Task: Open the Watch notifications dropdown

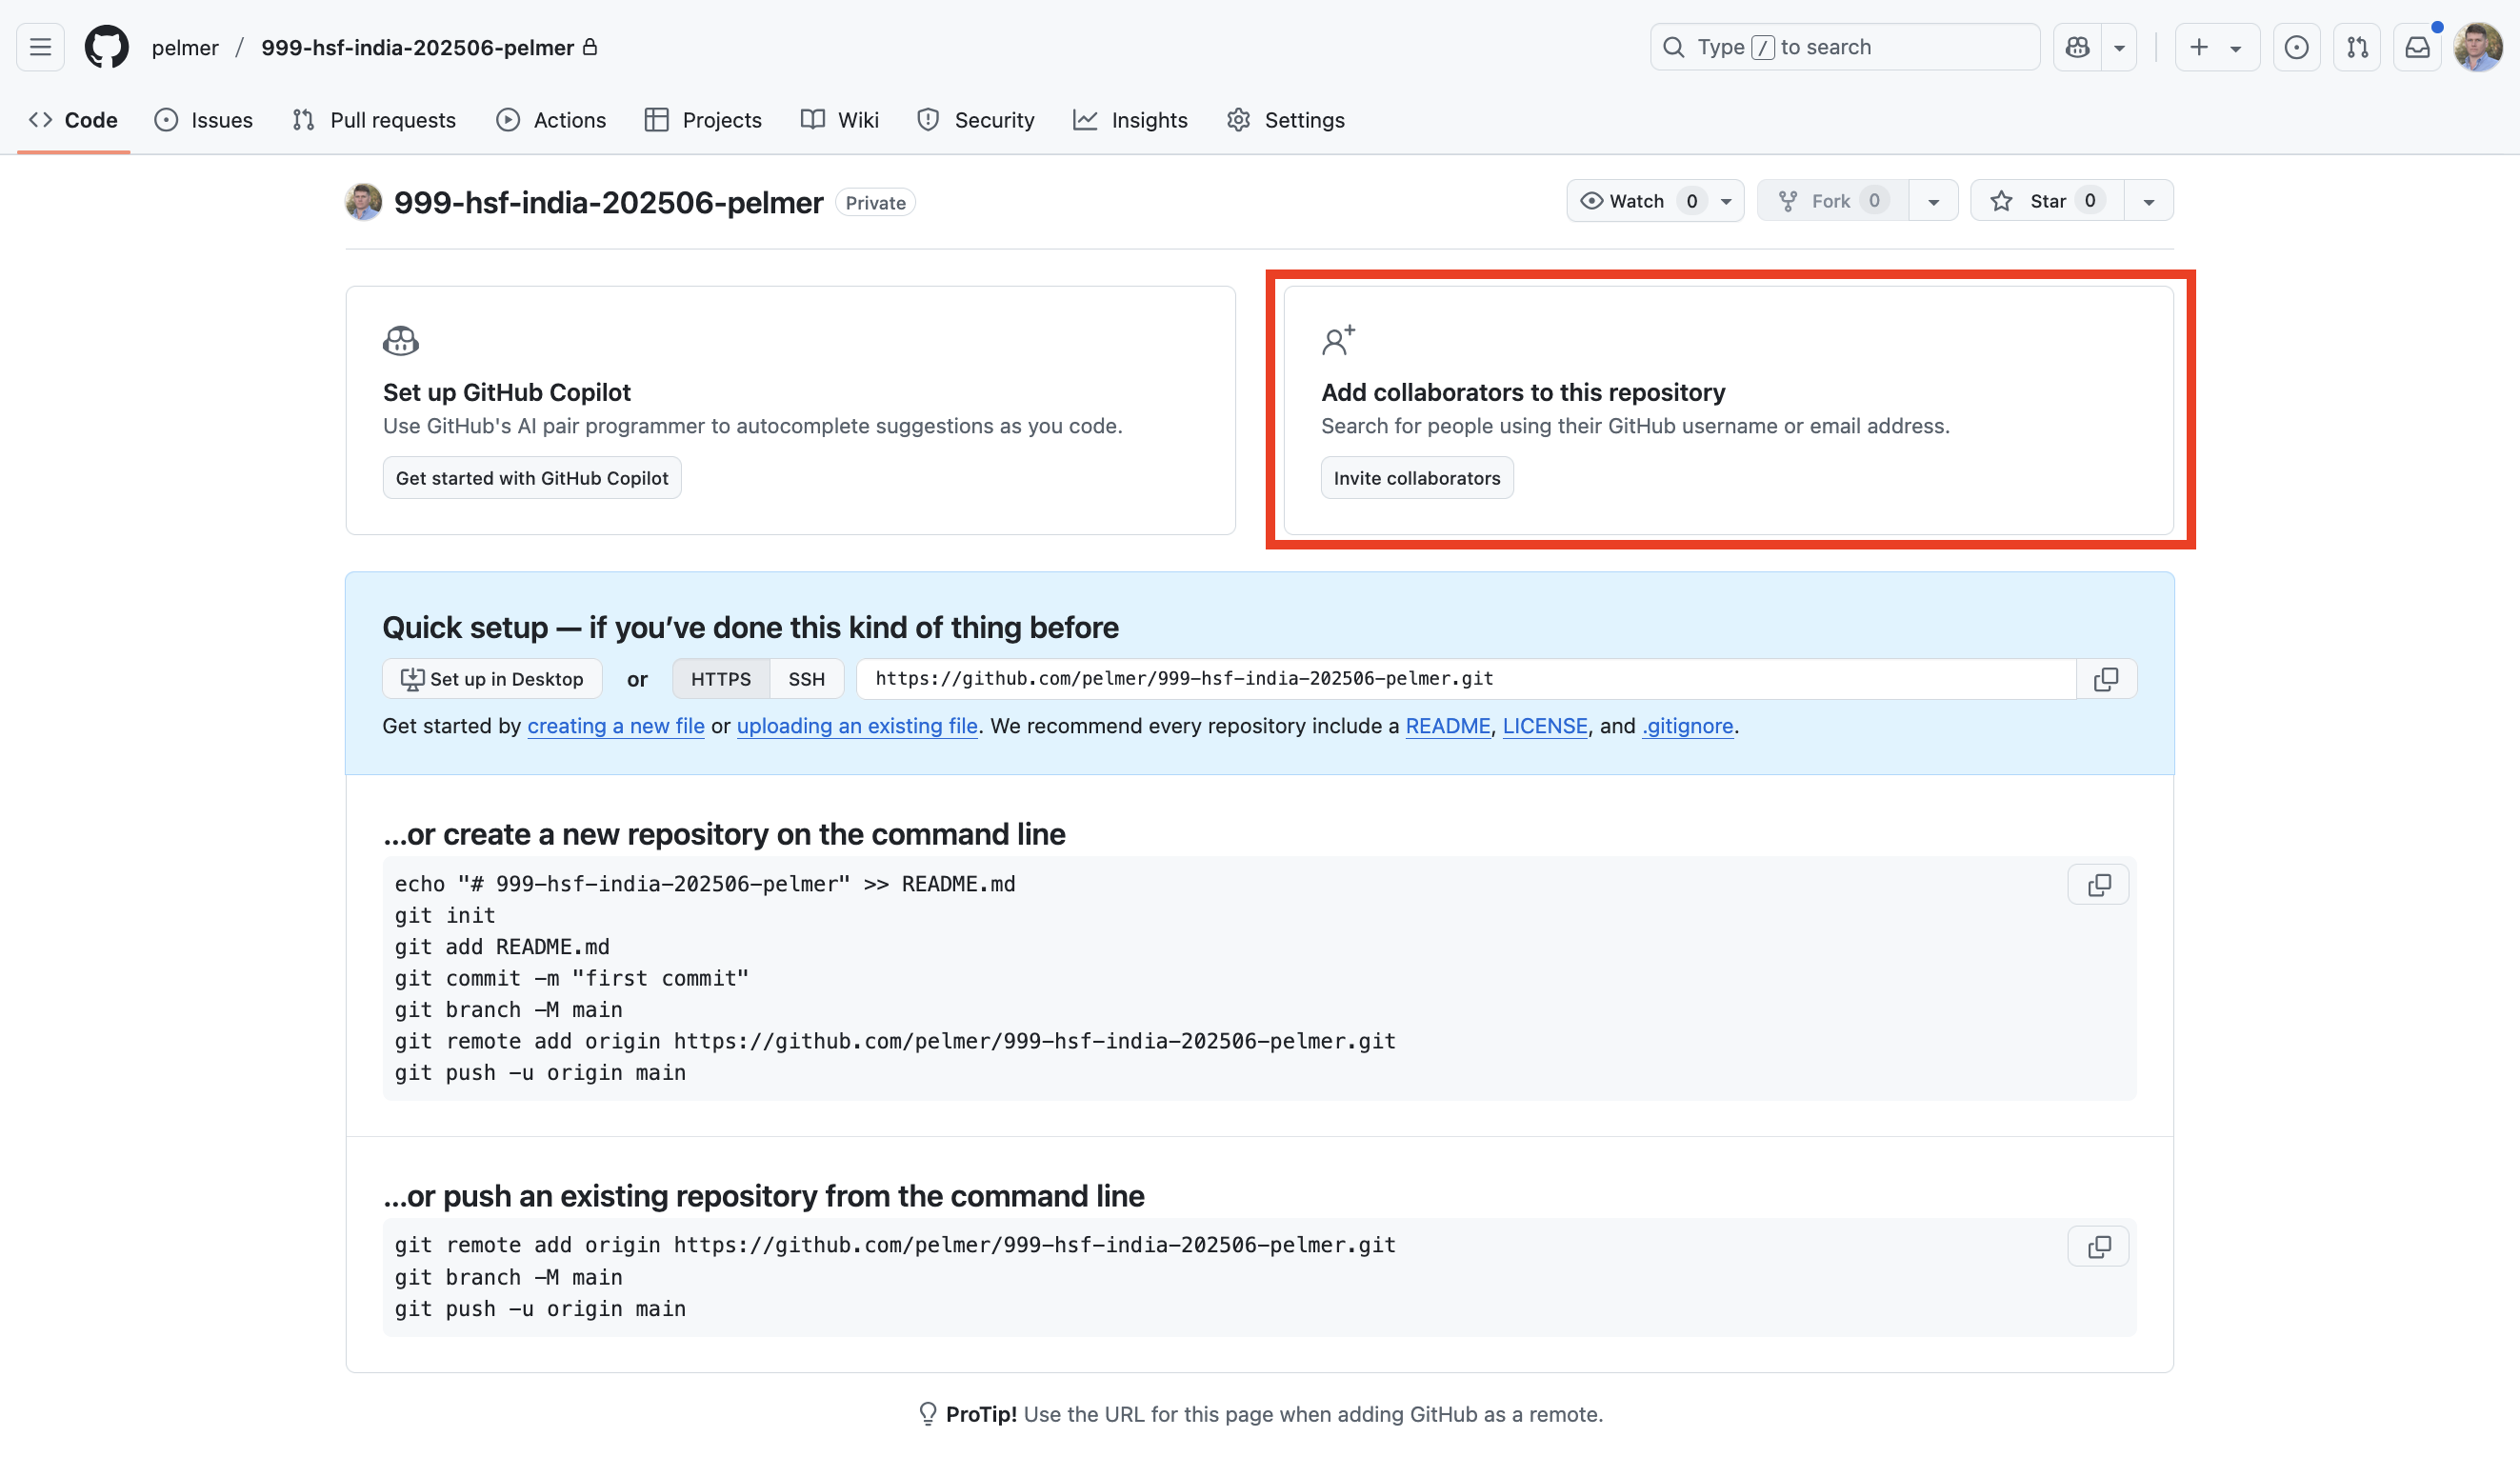Action: point(1655,201)
